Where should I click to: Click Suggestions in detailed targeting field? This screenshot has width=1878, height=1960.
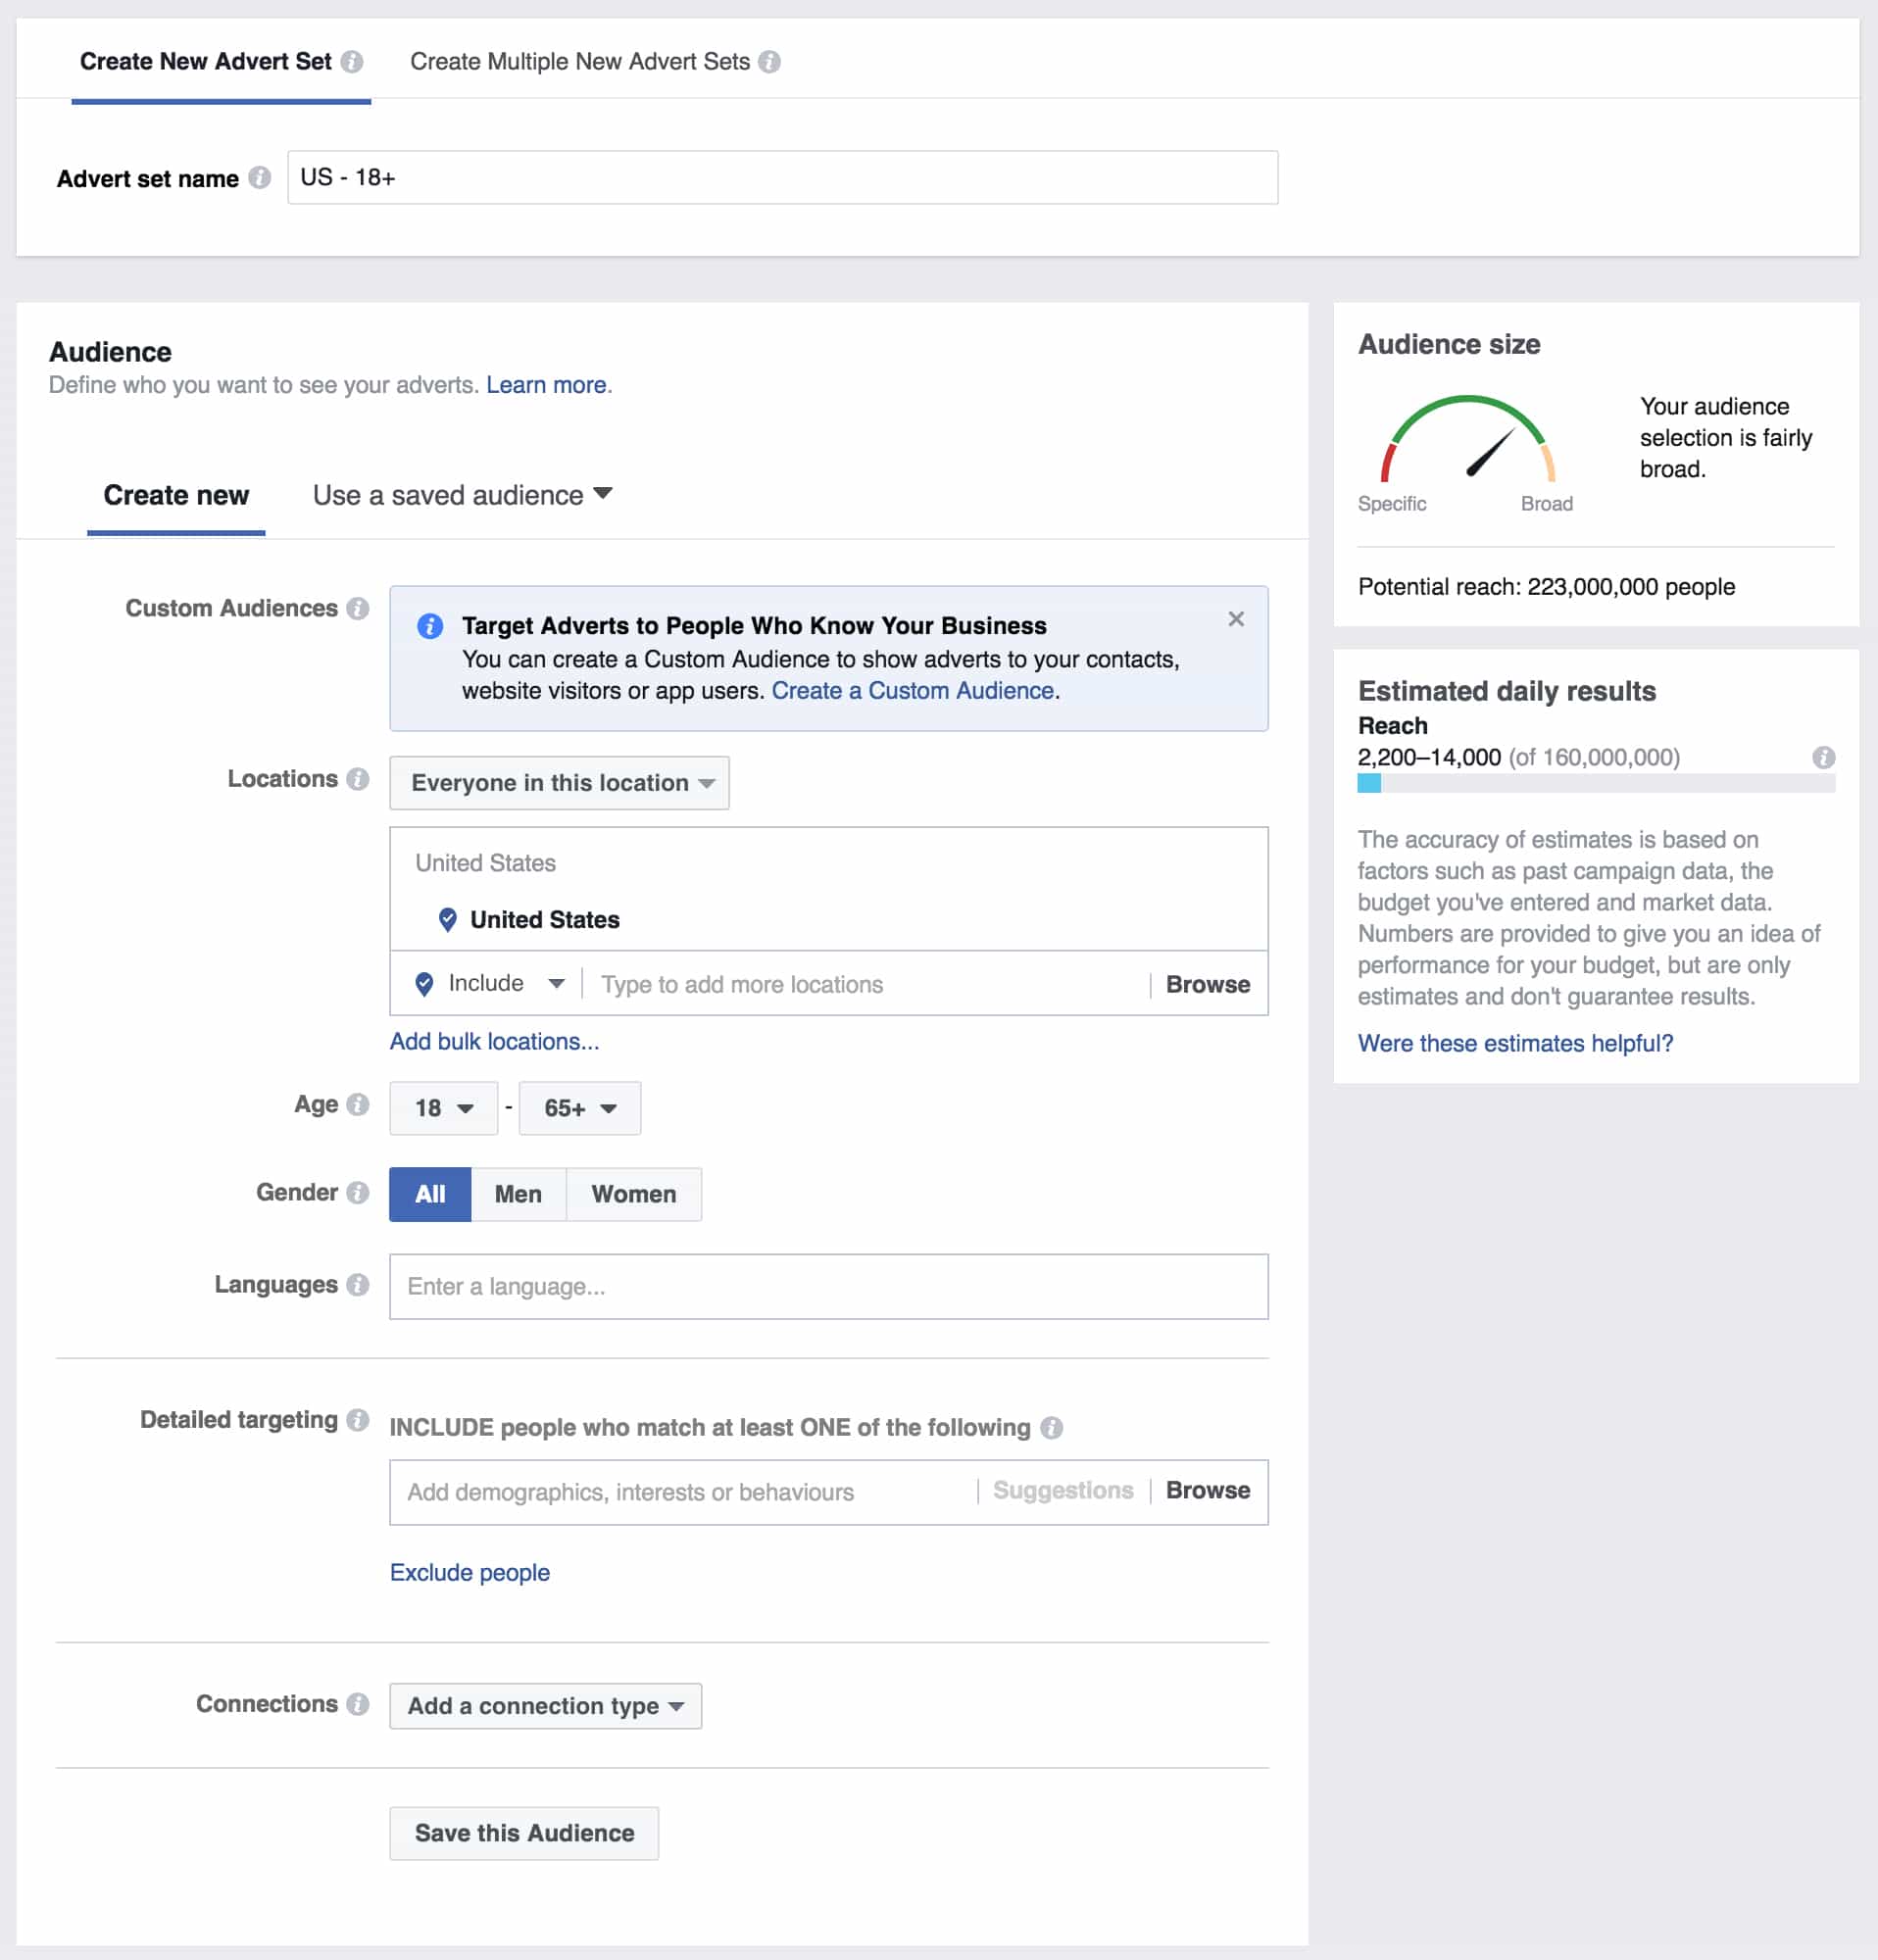click(x=1063, y=1491)
